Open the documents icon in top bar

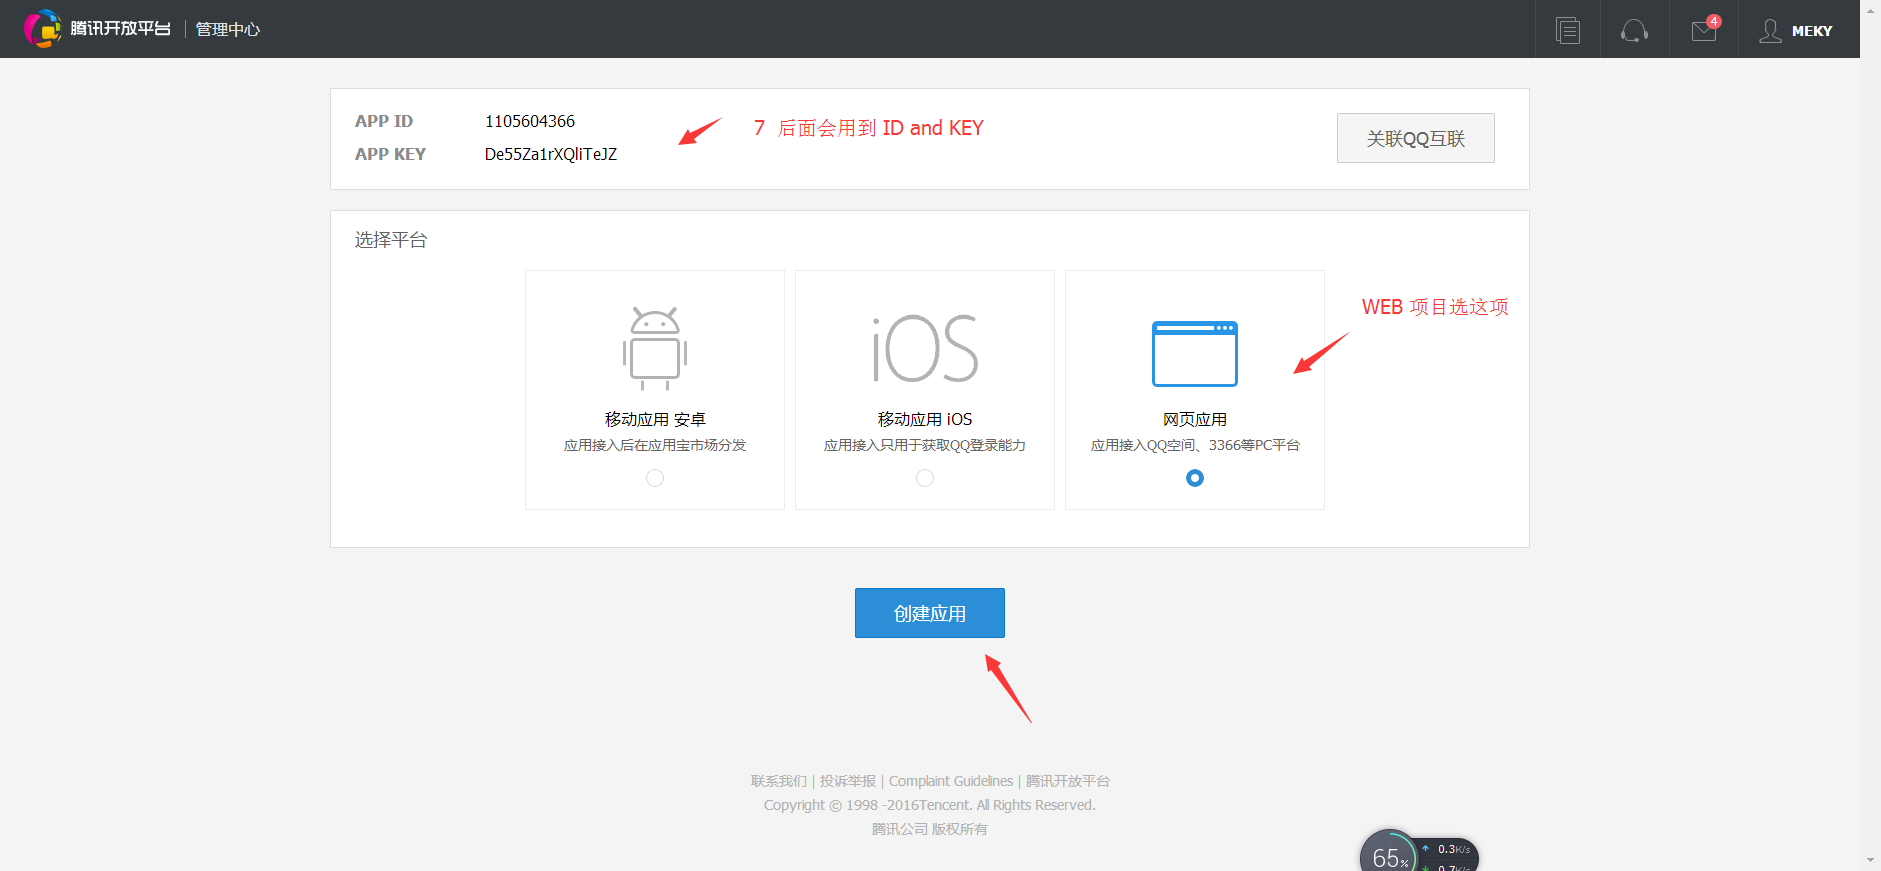point(1568,30)
